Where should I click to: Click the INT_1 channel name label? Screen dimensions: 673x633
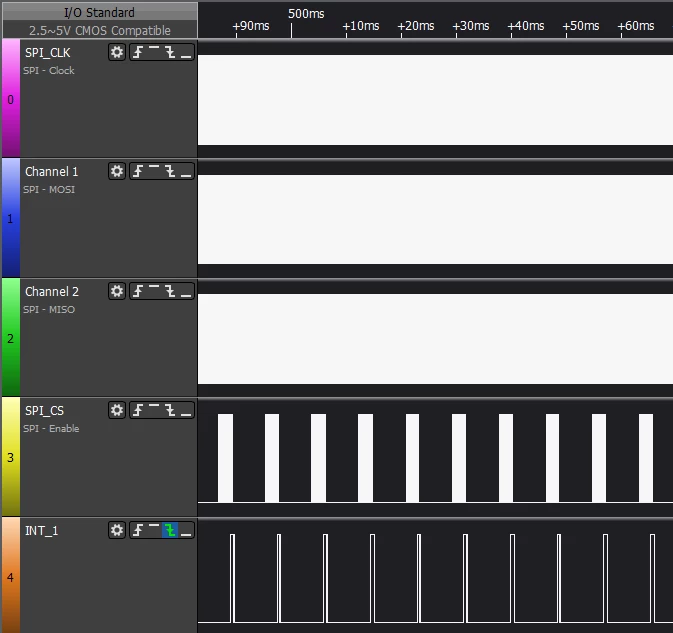pyautogui.click(x=42, y=531)
